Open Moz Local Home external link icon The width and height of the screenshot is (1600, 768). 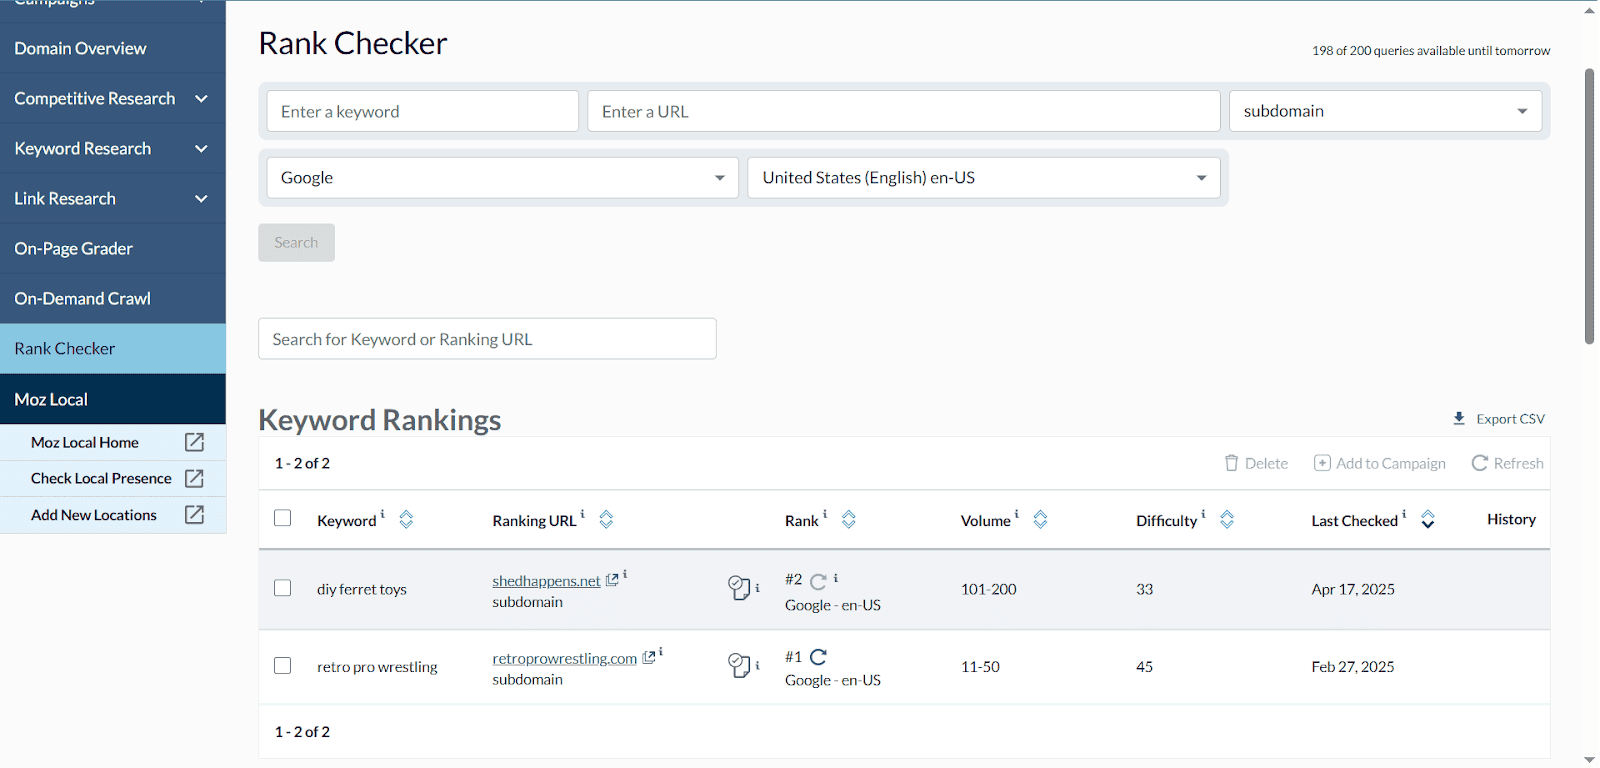click(195, 442)
